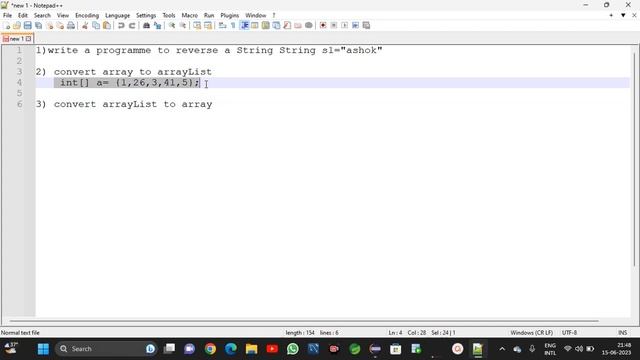Click the Zoom In toolbar icon

pos(172,25)
